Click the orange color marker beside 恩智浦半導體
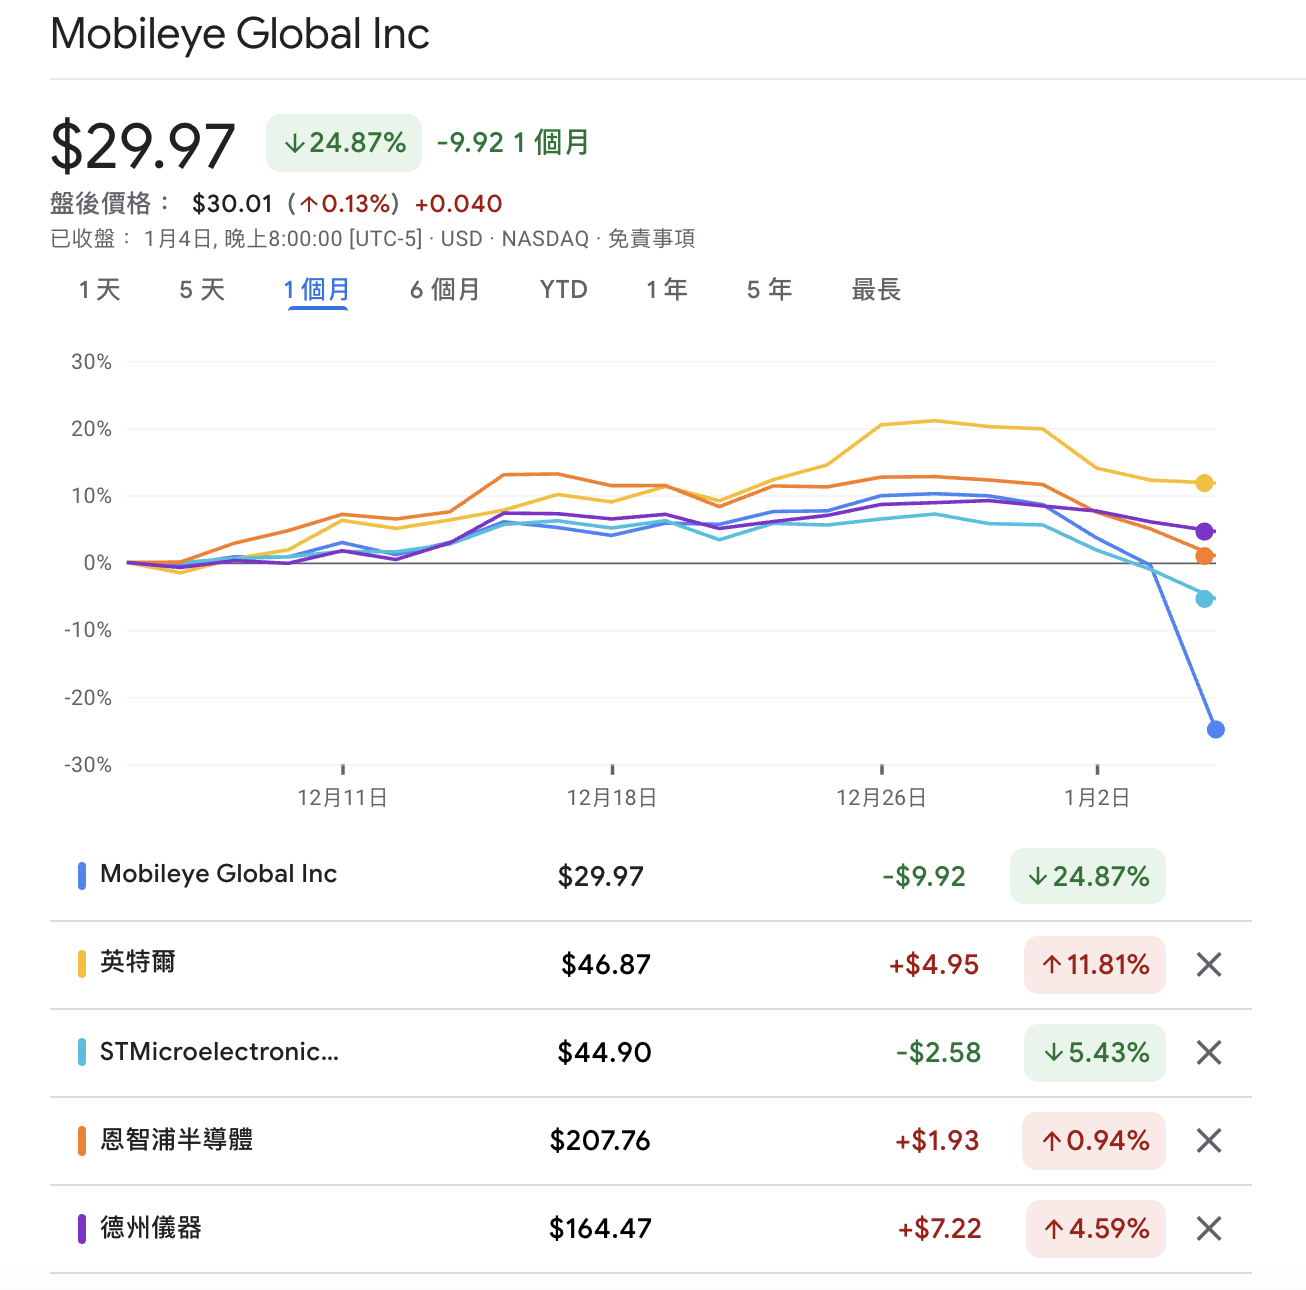Viewport: 1306px width, 1290px height. click(x=82, y=1140)
